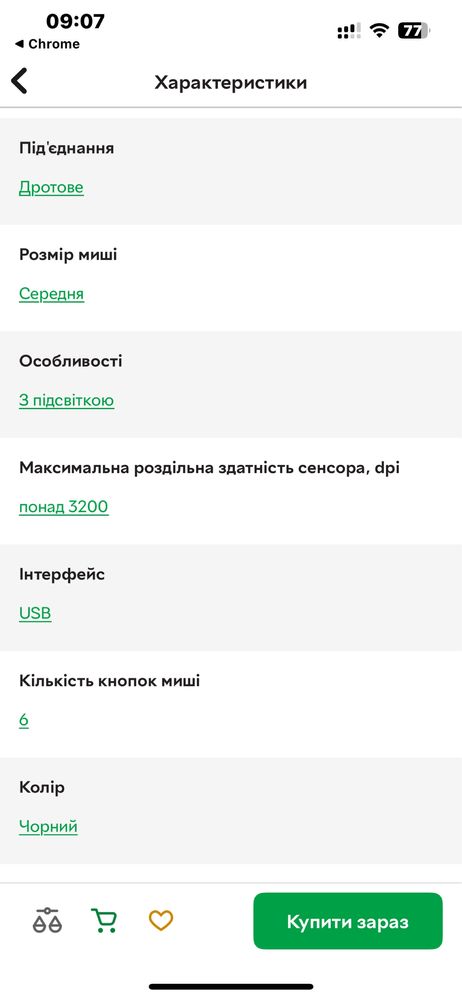
Task: Tap the Максимальна роздільна здатність сенсора label
Action: point(210,468)
